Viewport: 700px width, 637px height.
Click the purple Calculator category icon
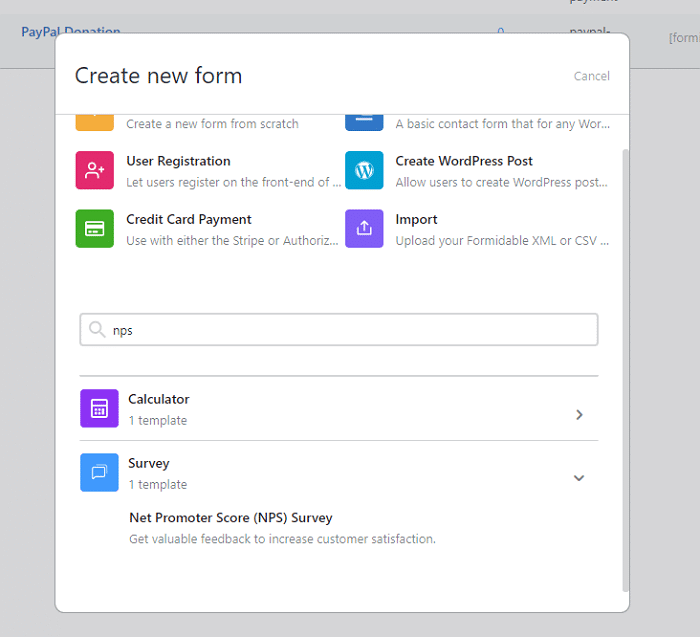click(x=99, y=408)
